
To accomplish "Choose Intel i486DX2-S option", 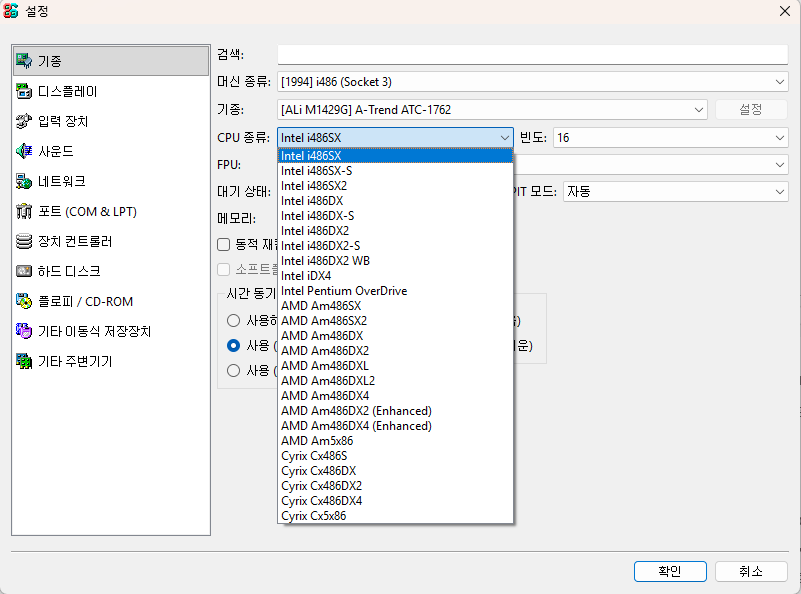I will click(395, 246).
